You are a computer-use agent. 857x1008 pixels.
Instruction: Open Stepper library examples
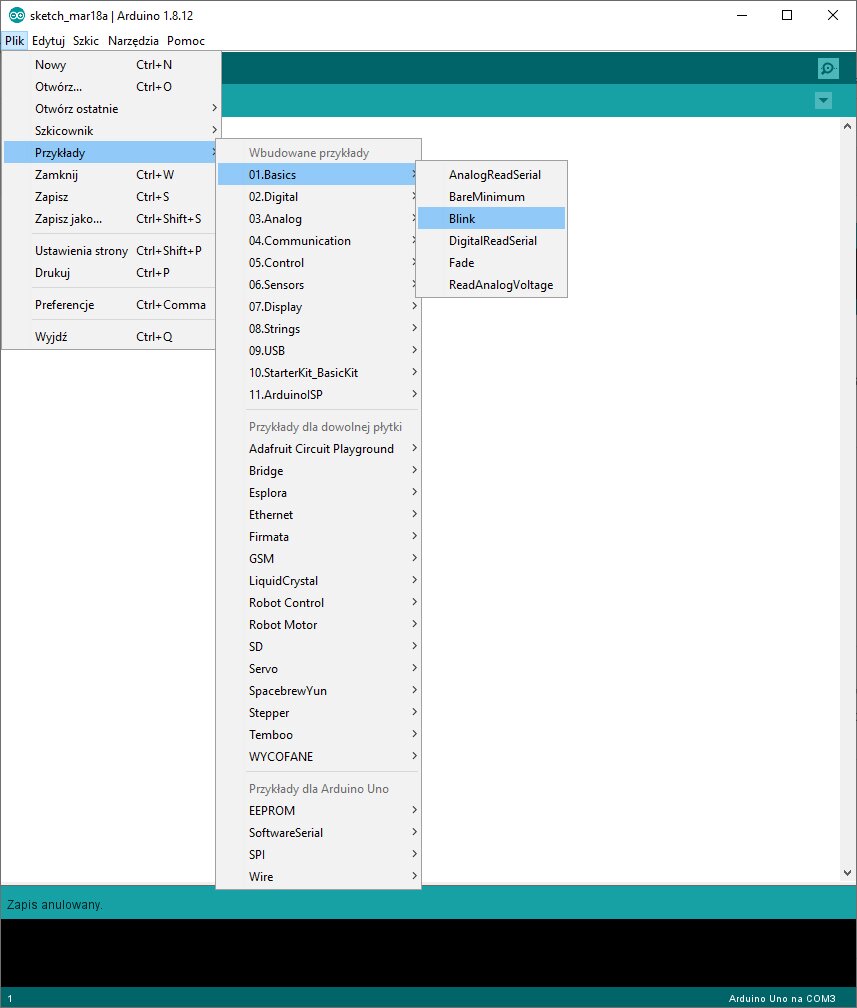click(318, 713)
